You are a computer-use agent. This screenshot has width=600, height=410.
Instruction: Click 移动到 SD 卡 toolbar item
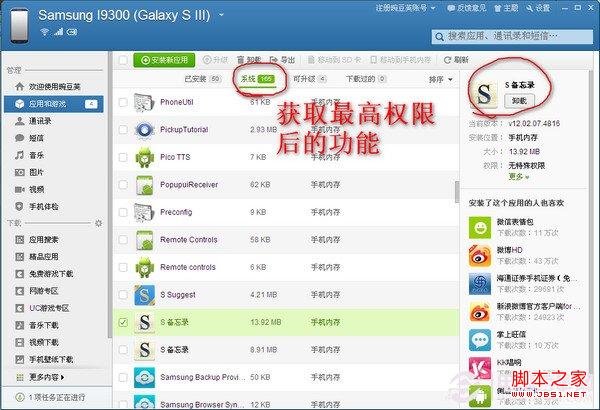click(x=334, y=60)
